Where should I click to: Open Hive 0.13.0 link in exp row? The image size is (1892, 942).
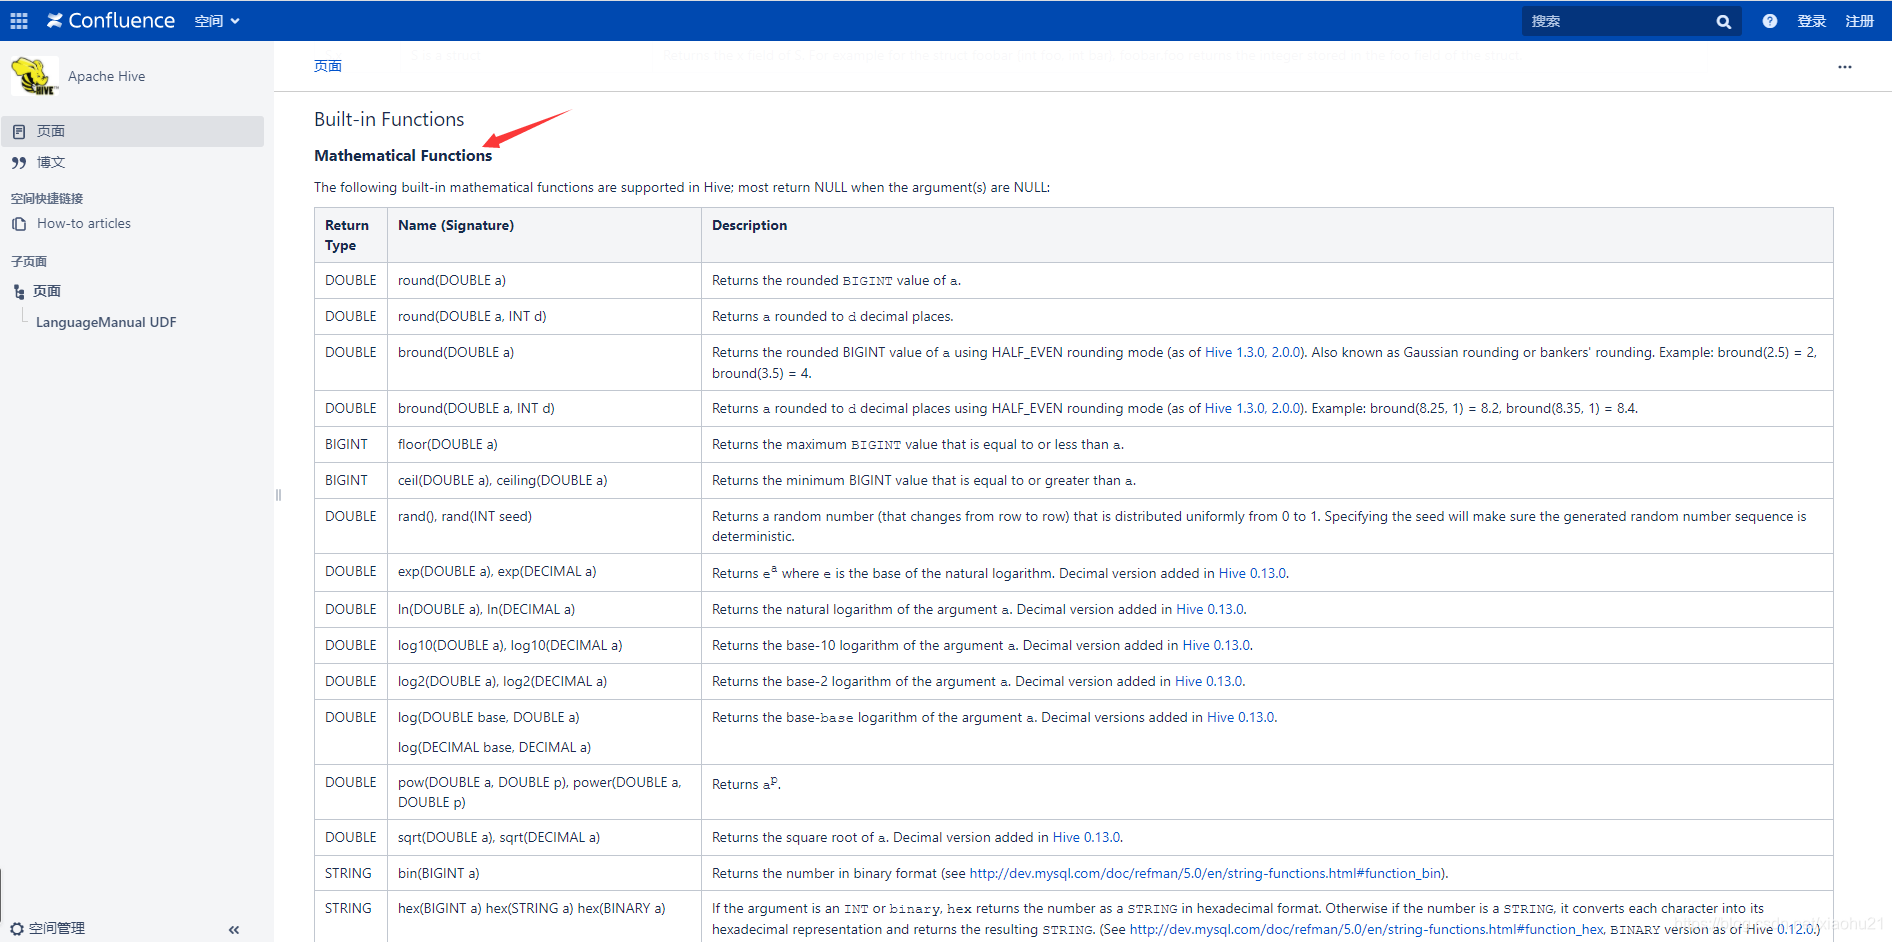[x=1252, y=573]
